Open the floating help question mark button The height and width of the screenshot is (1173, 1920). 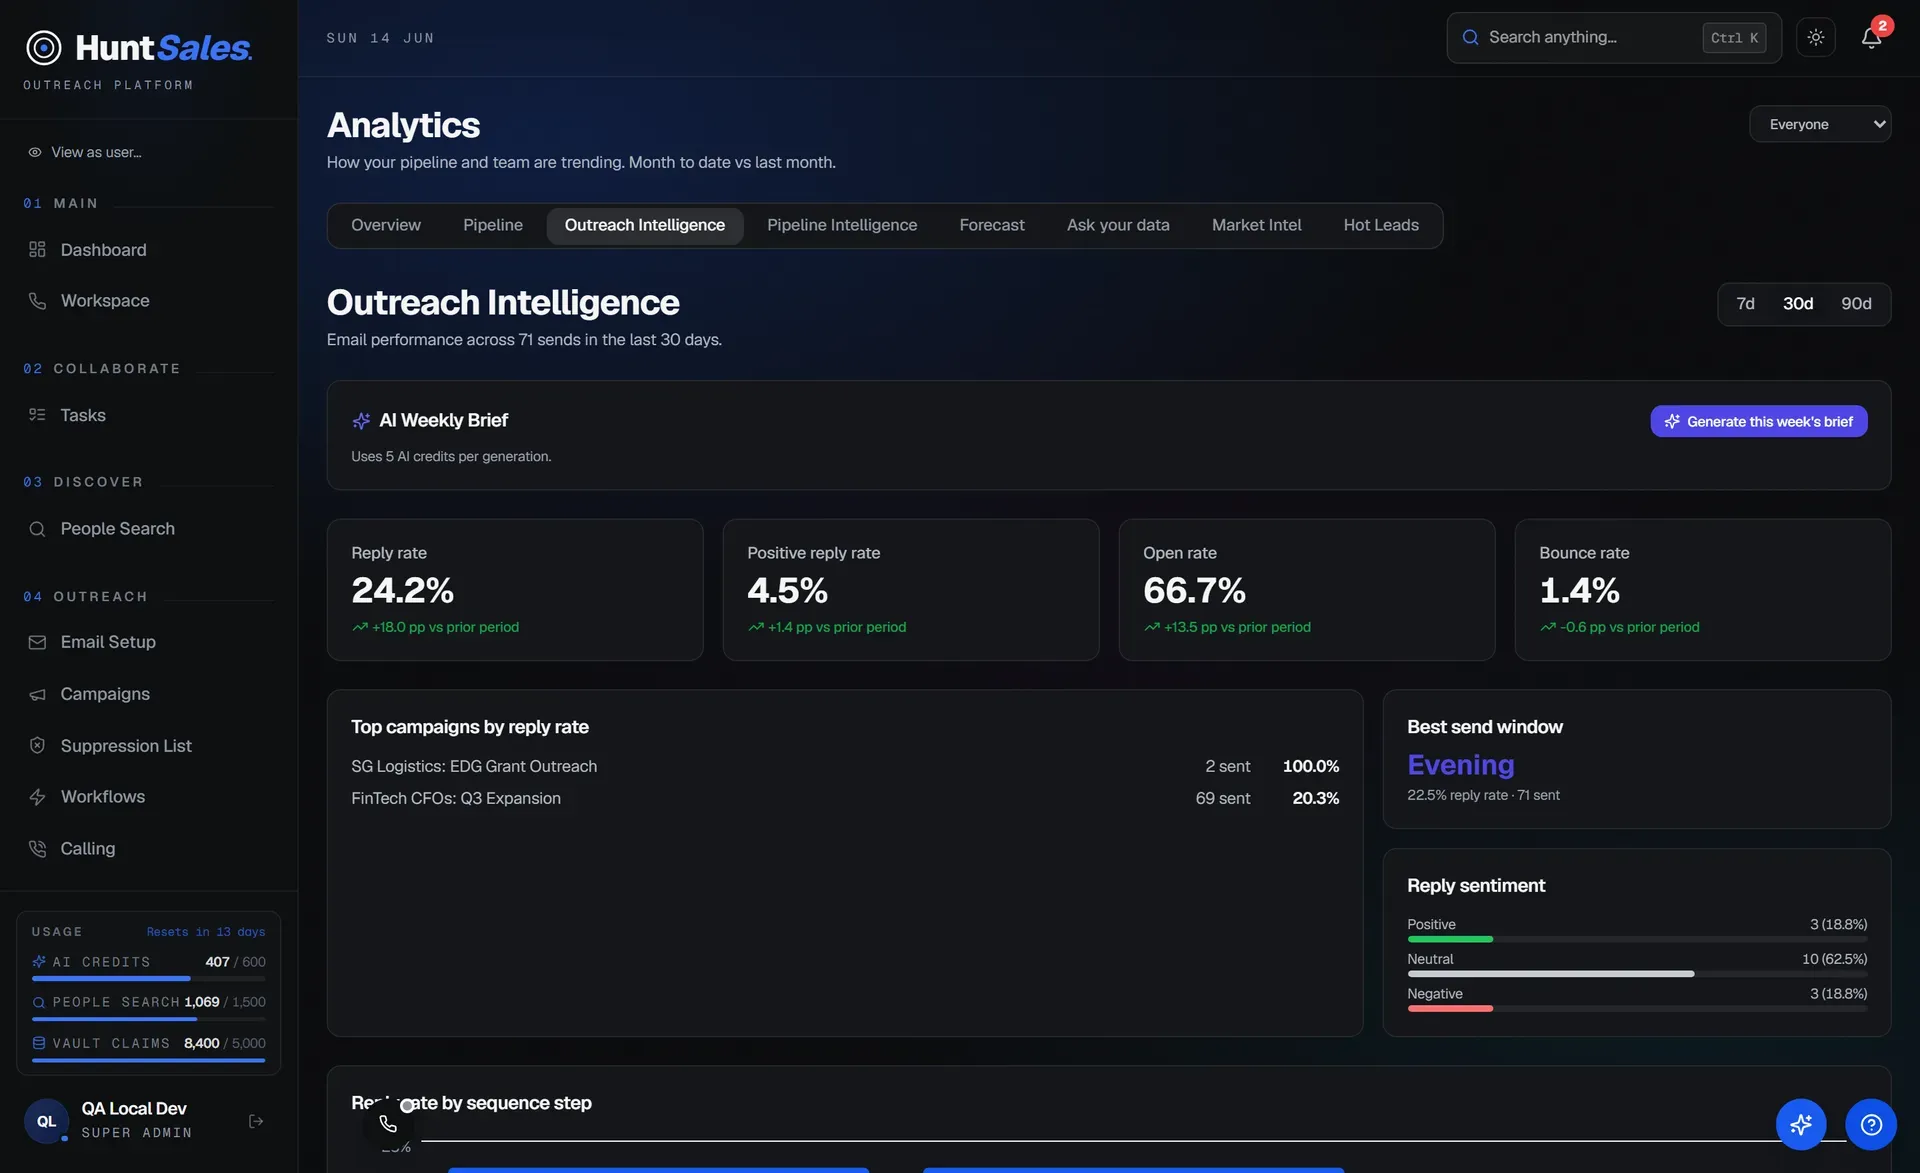coord(1871,1125)
